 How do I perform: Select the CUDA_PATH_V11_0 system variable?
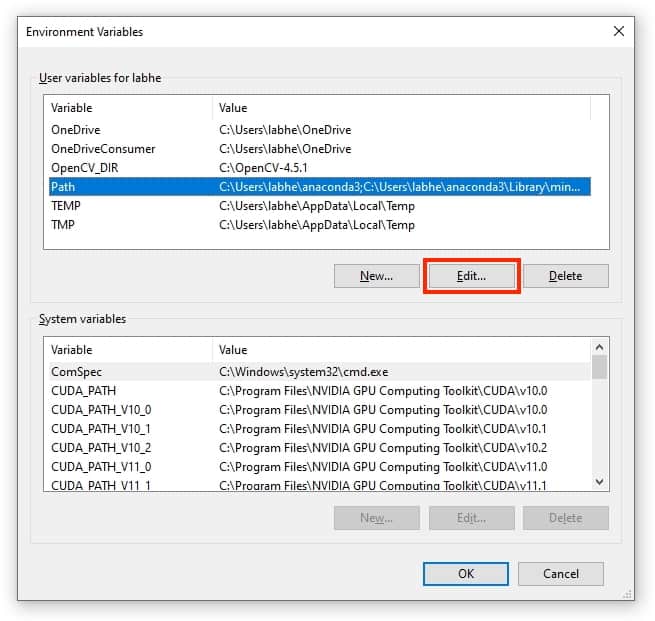[x=320, y=466]
